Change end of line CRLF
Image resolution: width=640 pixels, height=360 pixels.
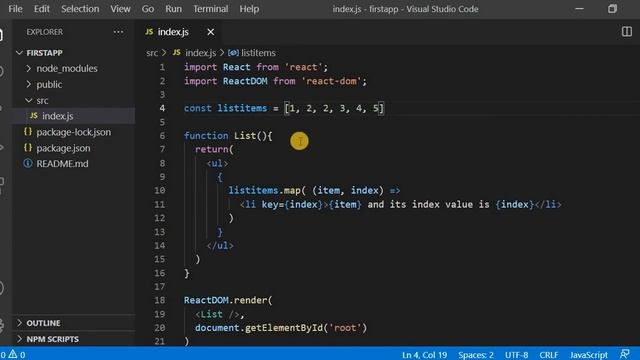pyautogui.click(x=549, y=355)
